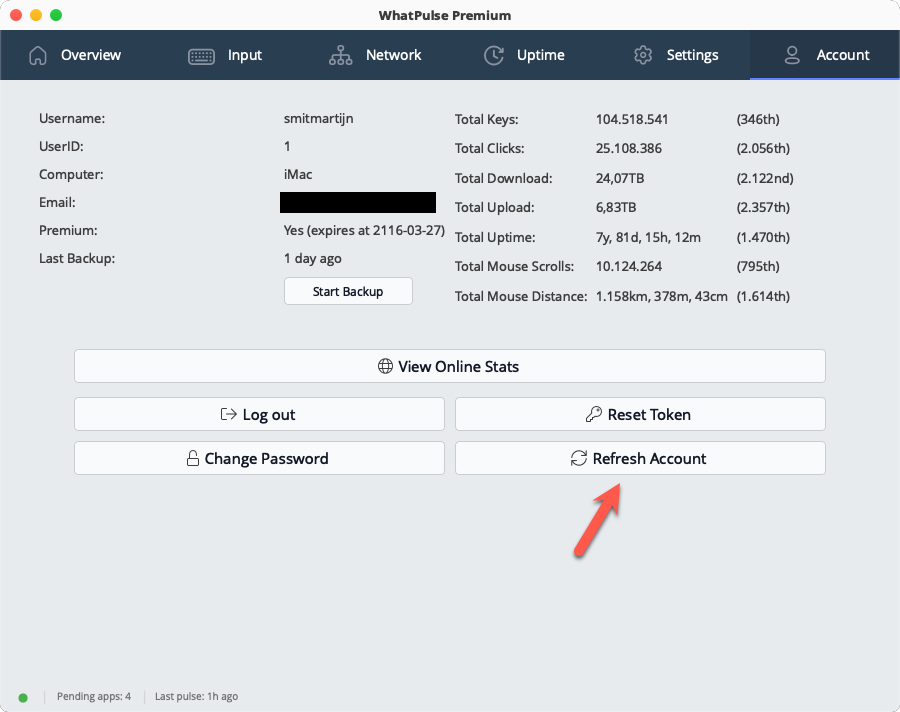Click the Input keyboard icon
This screenshot has height=712, width=900.
pos(201,56)
